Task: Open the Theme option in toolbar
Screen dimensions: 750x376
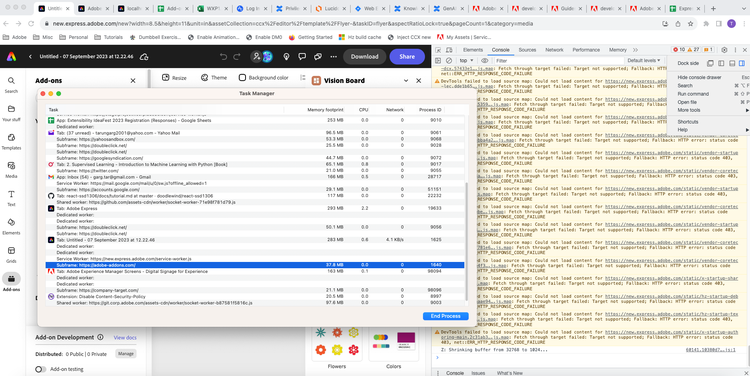Action: pyautogui.click(x=214, y=77)
